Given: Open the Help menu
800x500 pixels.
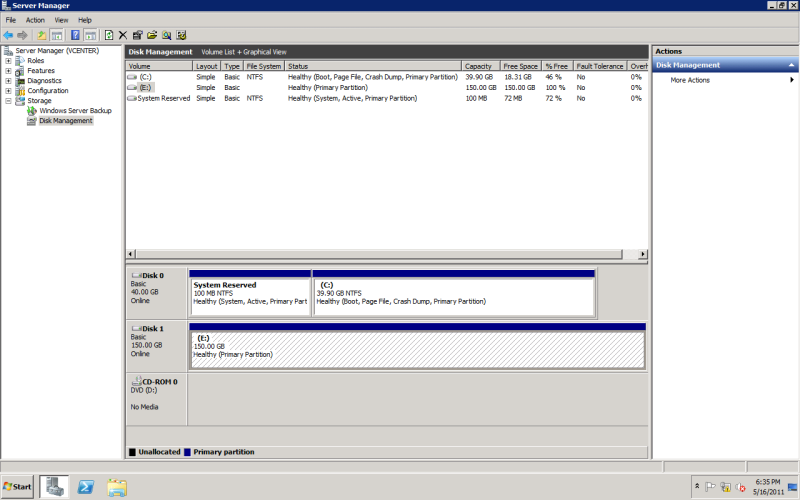Looking at the screenshot, I should pyautogui.click(x=85, y=20).
